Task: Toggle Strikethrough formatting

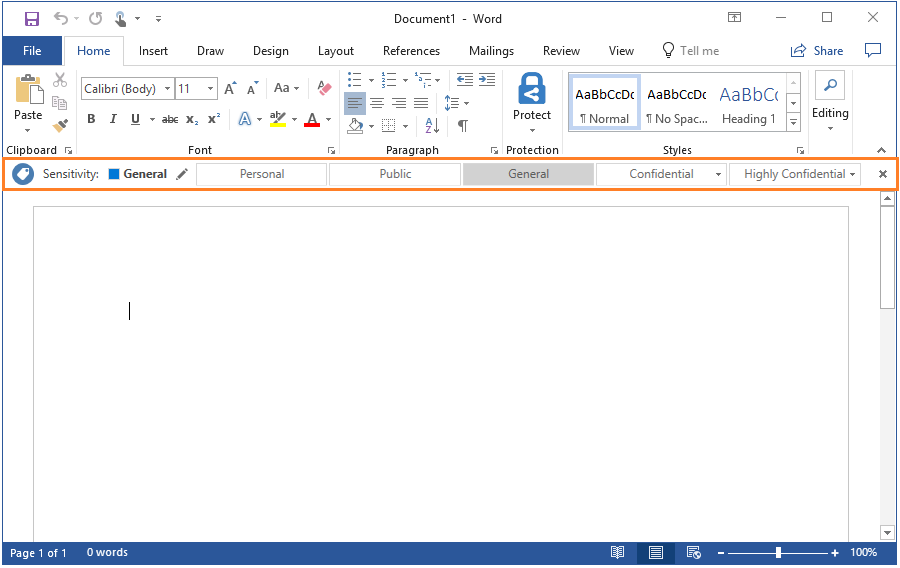Action: pos(170,119)
